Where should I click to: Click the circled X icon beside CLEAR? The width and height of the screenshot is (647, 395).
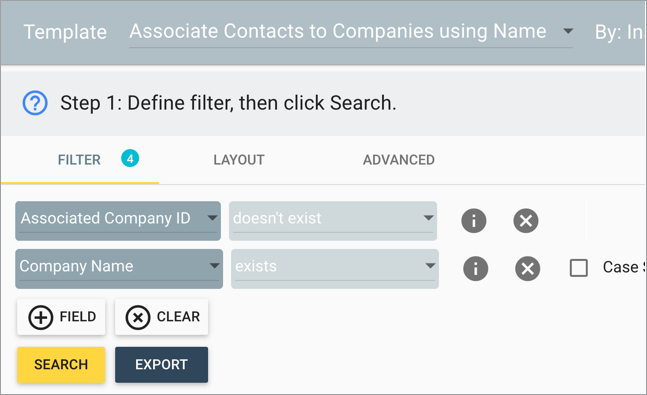(138, 317)
